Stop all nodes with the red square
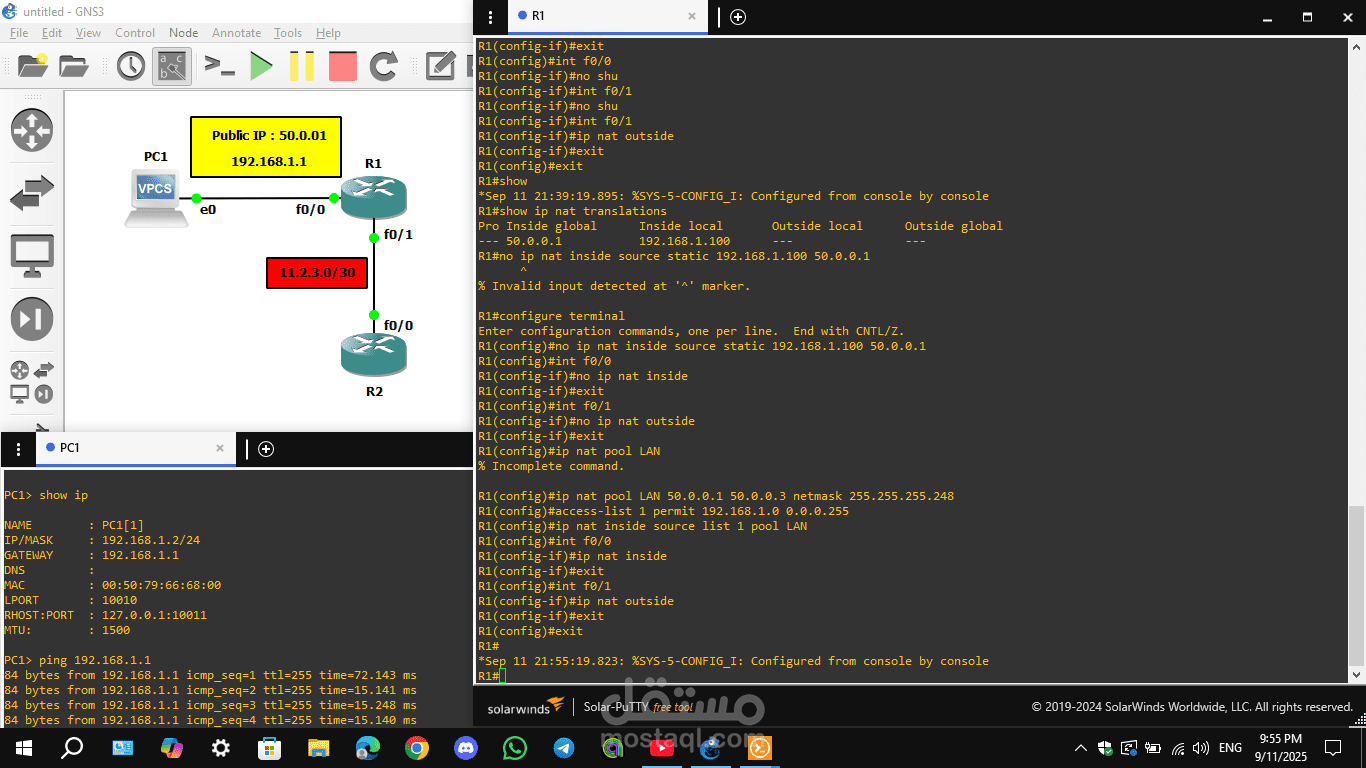 tap(343, 67)
